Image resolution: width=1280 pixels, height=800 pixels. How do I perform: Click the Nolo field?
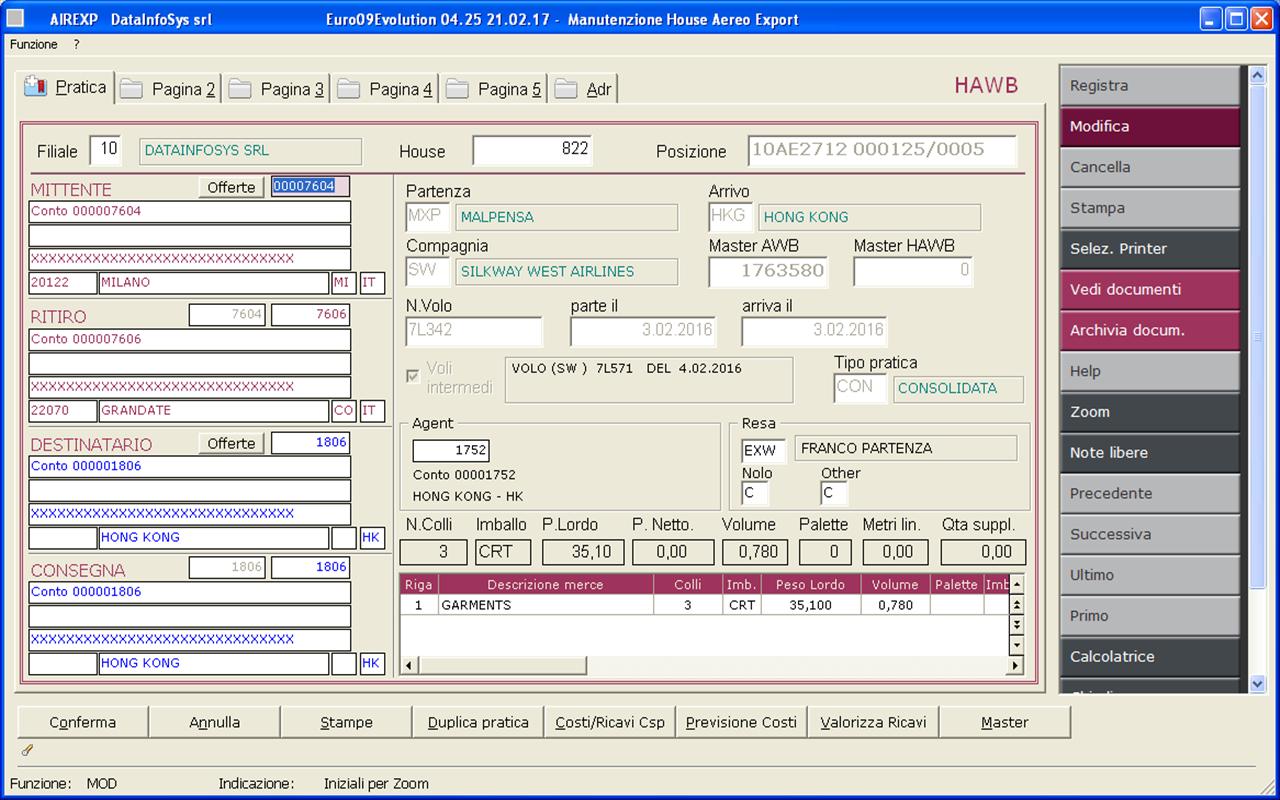point(755,493)
